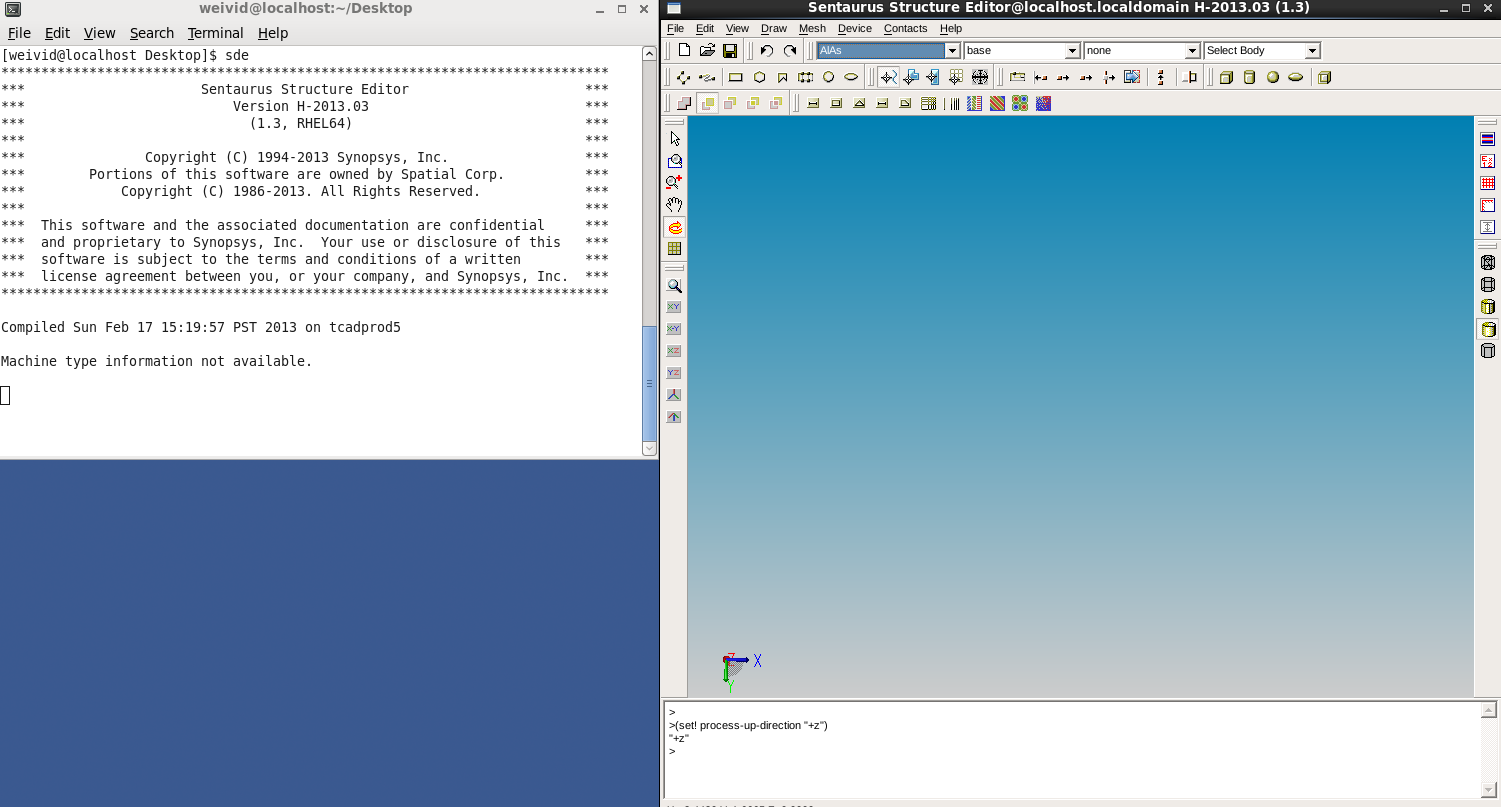Activate the zoom in/out tool with plus-minus magnifier
This screenshot has width=1501, height=807.
tap(674, 183)
